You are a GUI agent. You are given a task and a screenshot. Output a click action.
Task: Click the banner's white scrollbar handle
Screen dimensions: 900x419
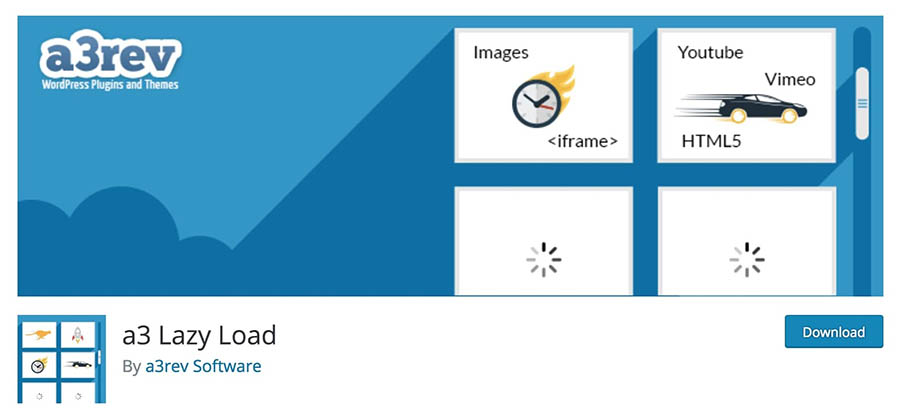pyautogui.click(x=862, y=103)
